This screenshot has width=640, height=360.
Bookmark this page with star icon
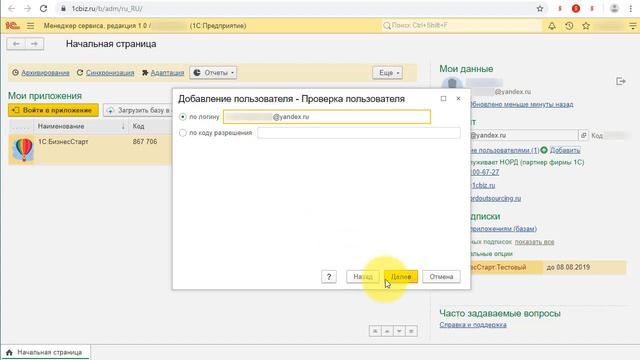[540, 9]
